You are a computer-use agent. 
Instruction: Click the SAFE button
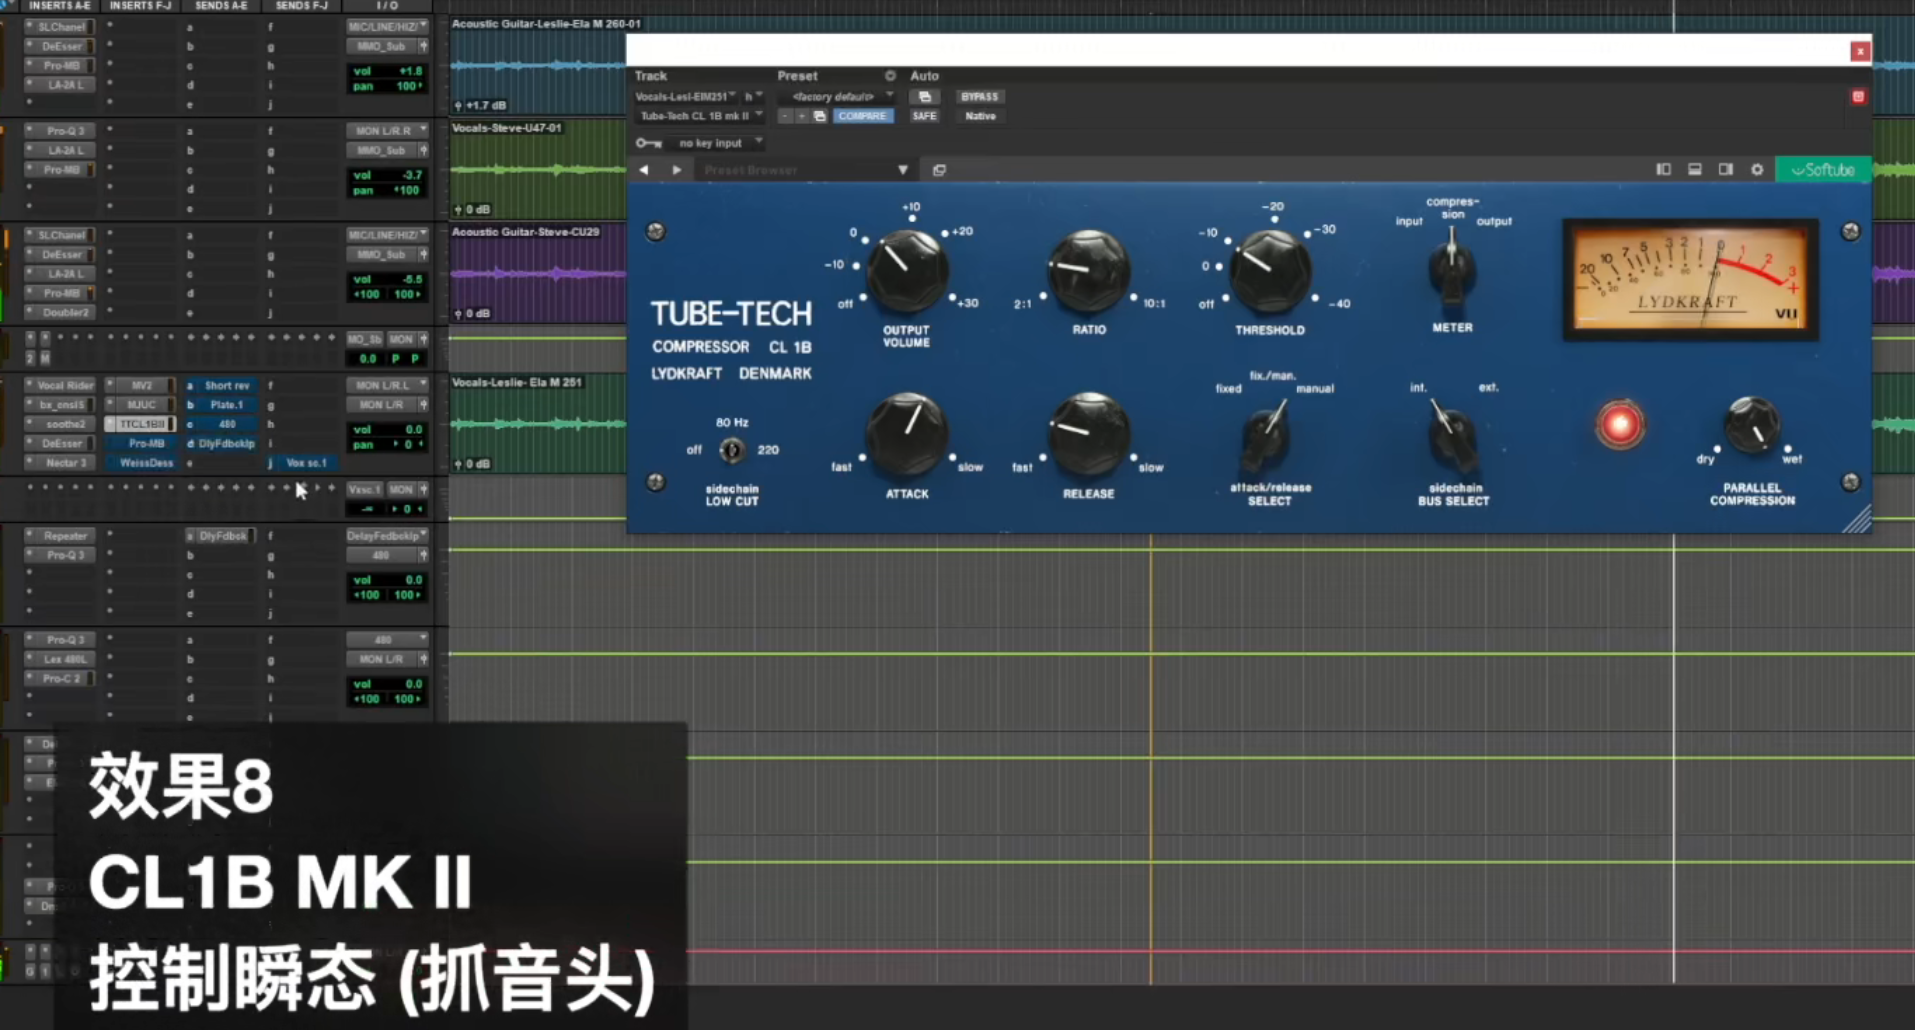pyautogui.click(x=924, y=116)
